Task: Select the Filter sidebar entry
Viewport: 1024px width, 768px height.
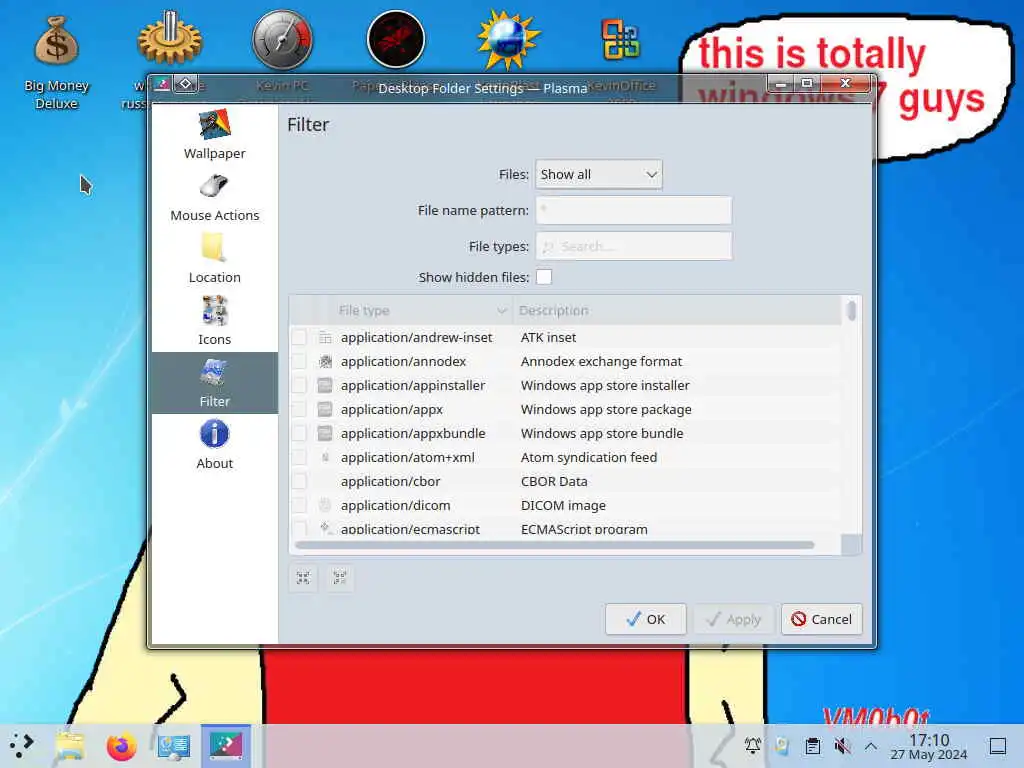Action: coord(214,383)
